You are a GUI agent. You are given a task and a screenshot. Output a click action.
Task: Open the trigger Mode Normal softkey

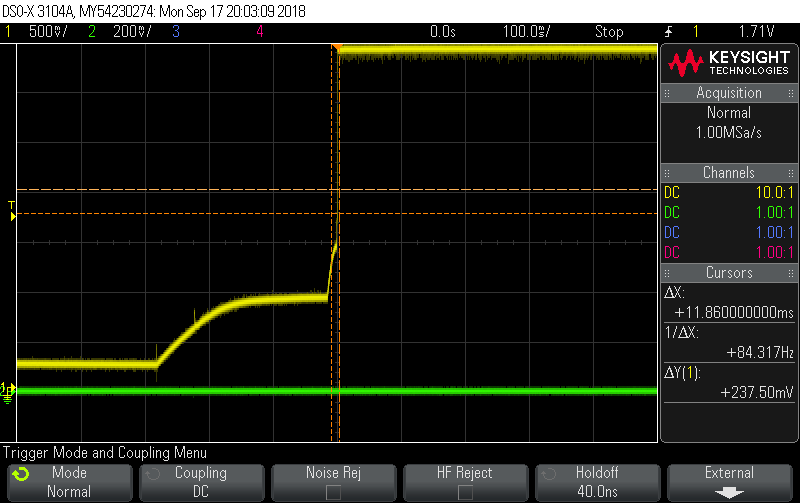(x=70, y=482)
